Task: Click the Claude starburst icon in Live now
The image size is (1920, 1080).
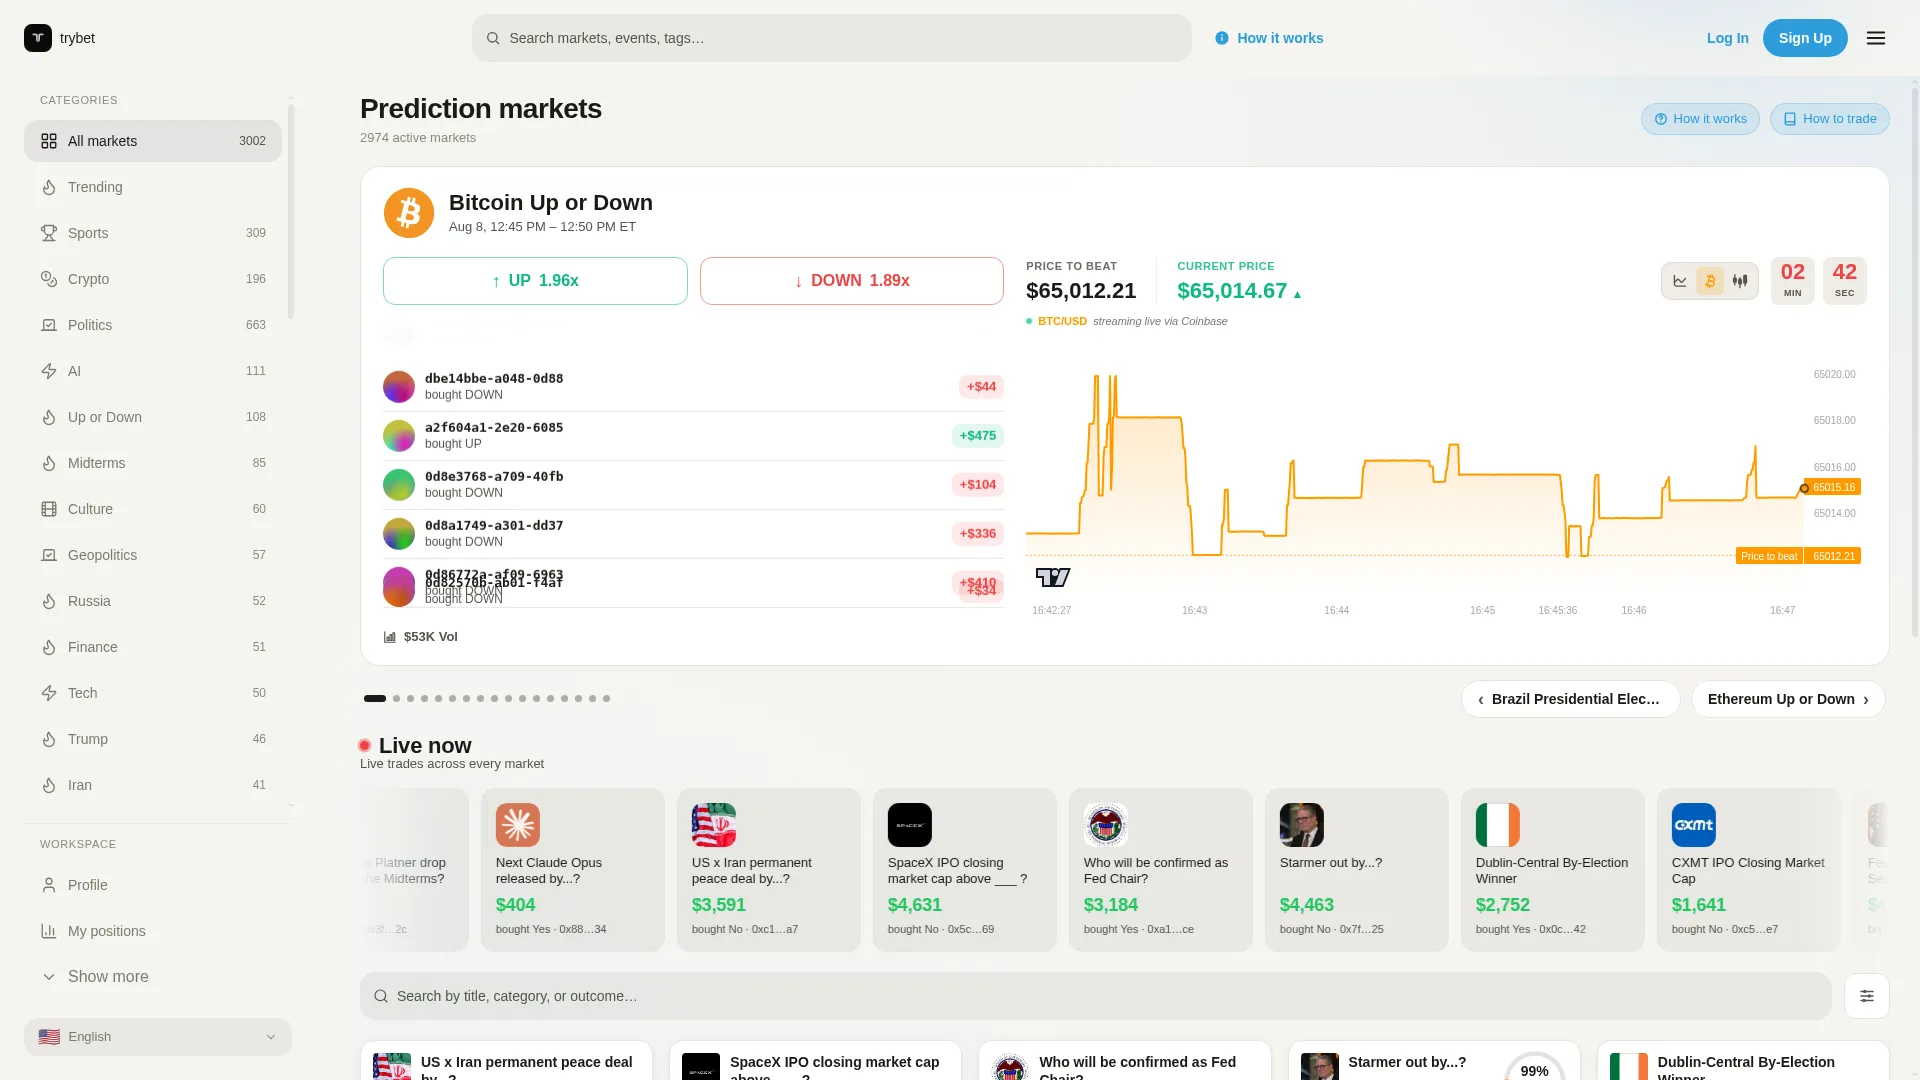Action: (x=518, y=825)
